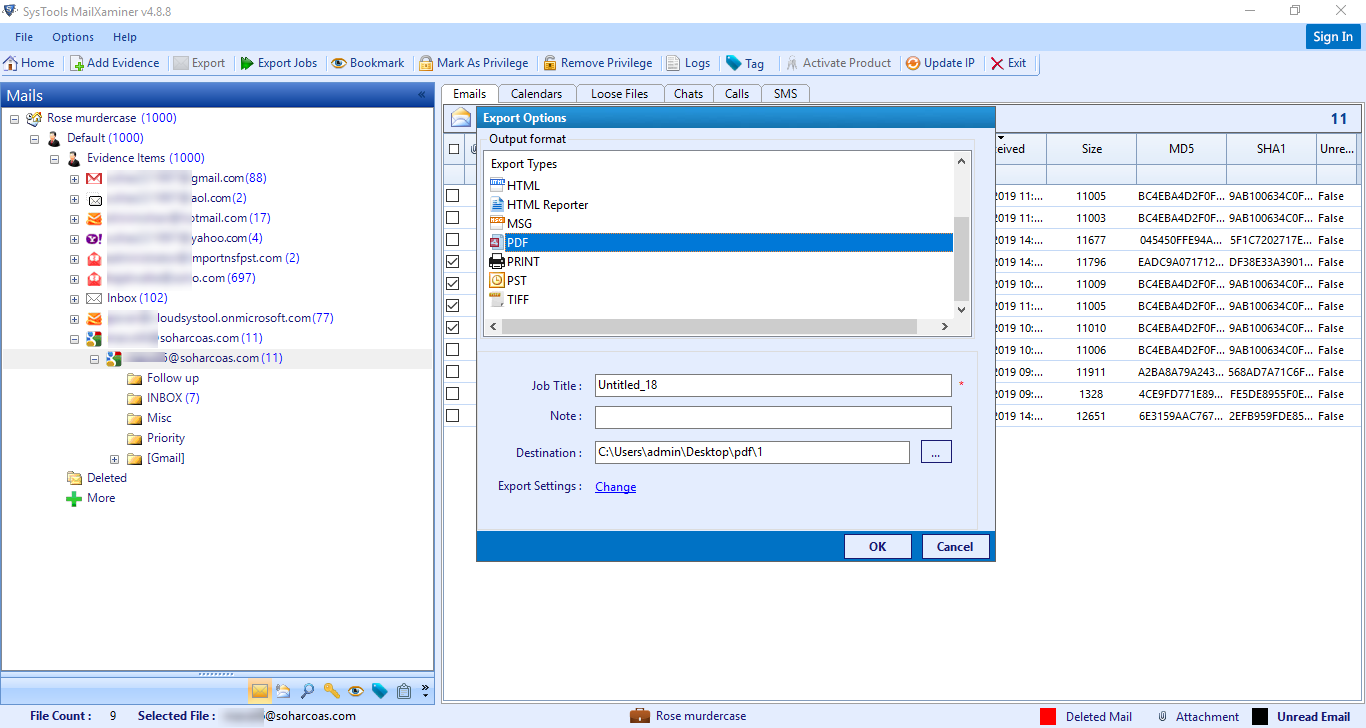Screen dimensions: 1366x728
Task: Check the email row with size 11003
Action: pos(453,217)
